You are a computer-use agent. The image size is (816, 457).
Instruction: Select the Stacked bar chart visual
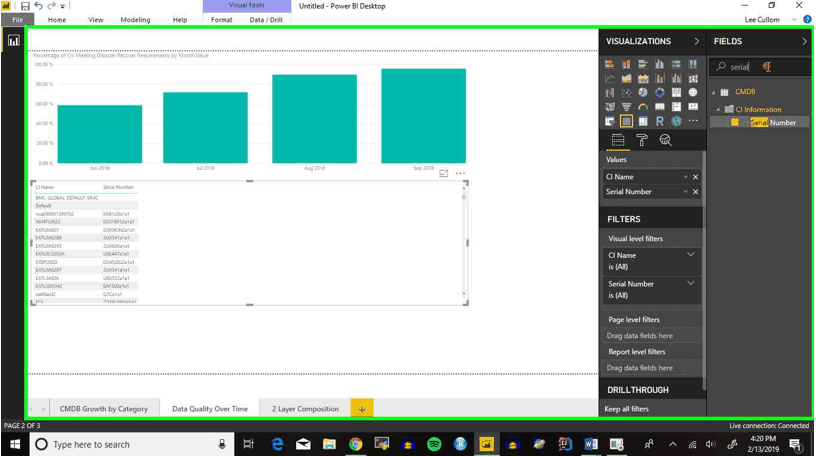pos(609,64)
